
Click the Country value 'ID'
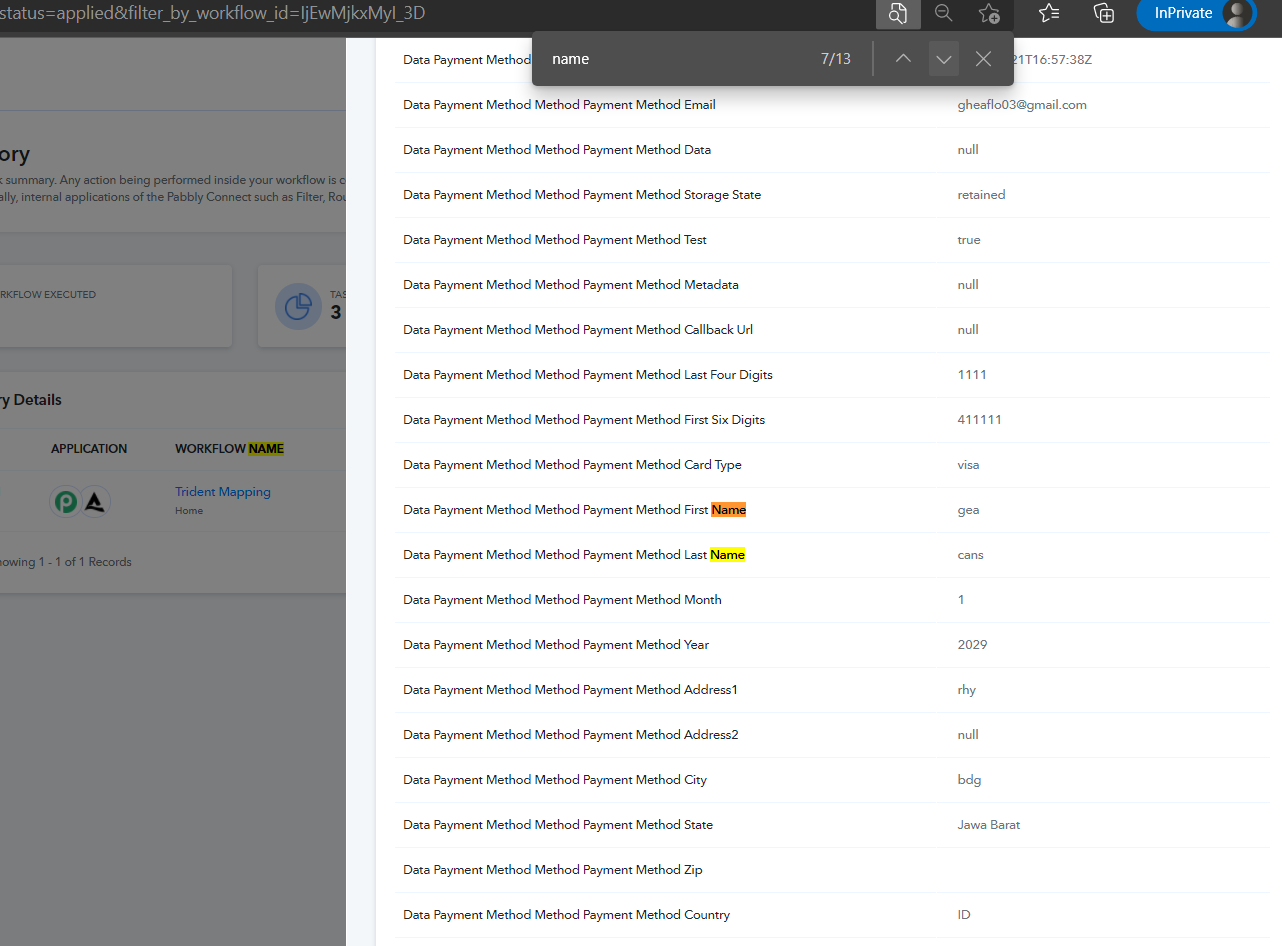pyautogui.click(x=964, y=915)
